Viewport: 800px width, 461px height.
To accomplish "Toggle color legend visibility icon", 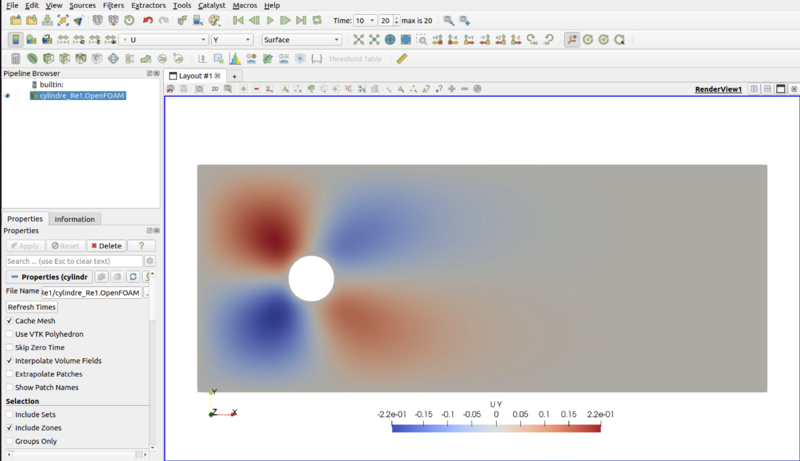I will pos(16,39).
